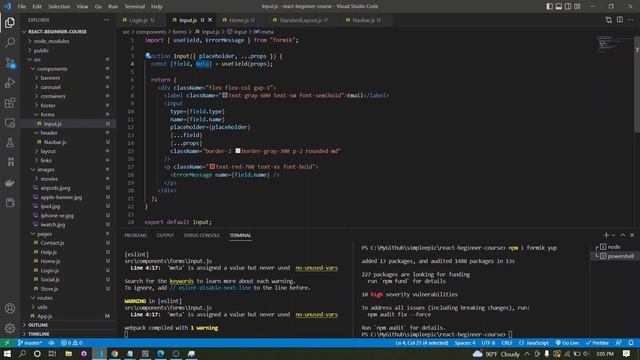Open the Manage gear icon
Screen dimensions: 640x360
[10, 328]
